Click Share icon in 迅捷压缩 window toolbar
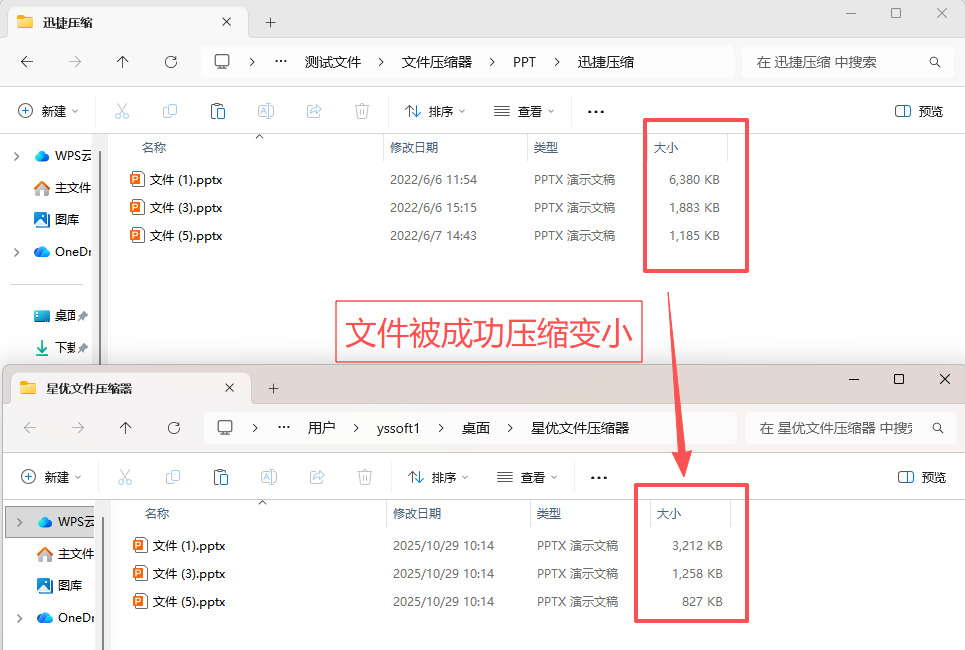 coord(314,111)
